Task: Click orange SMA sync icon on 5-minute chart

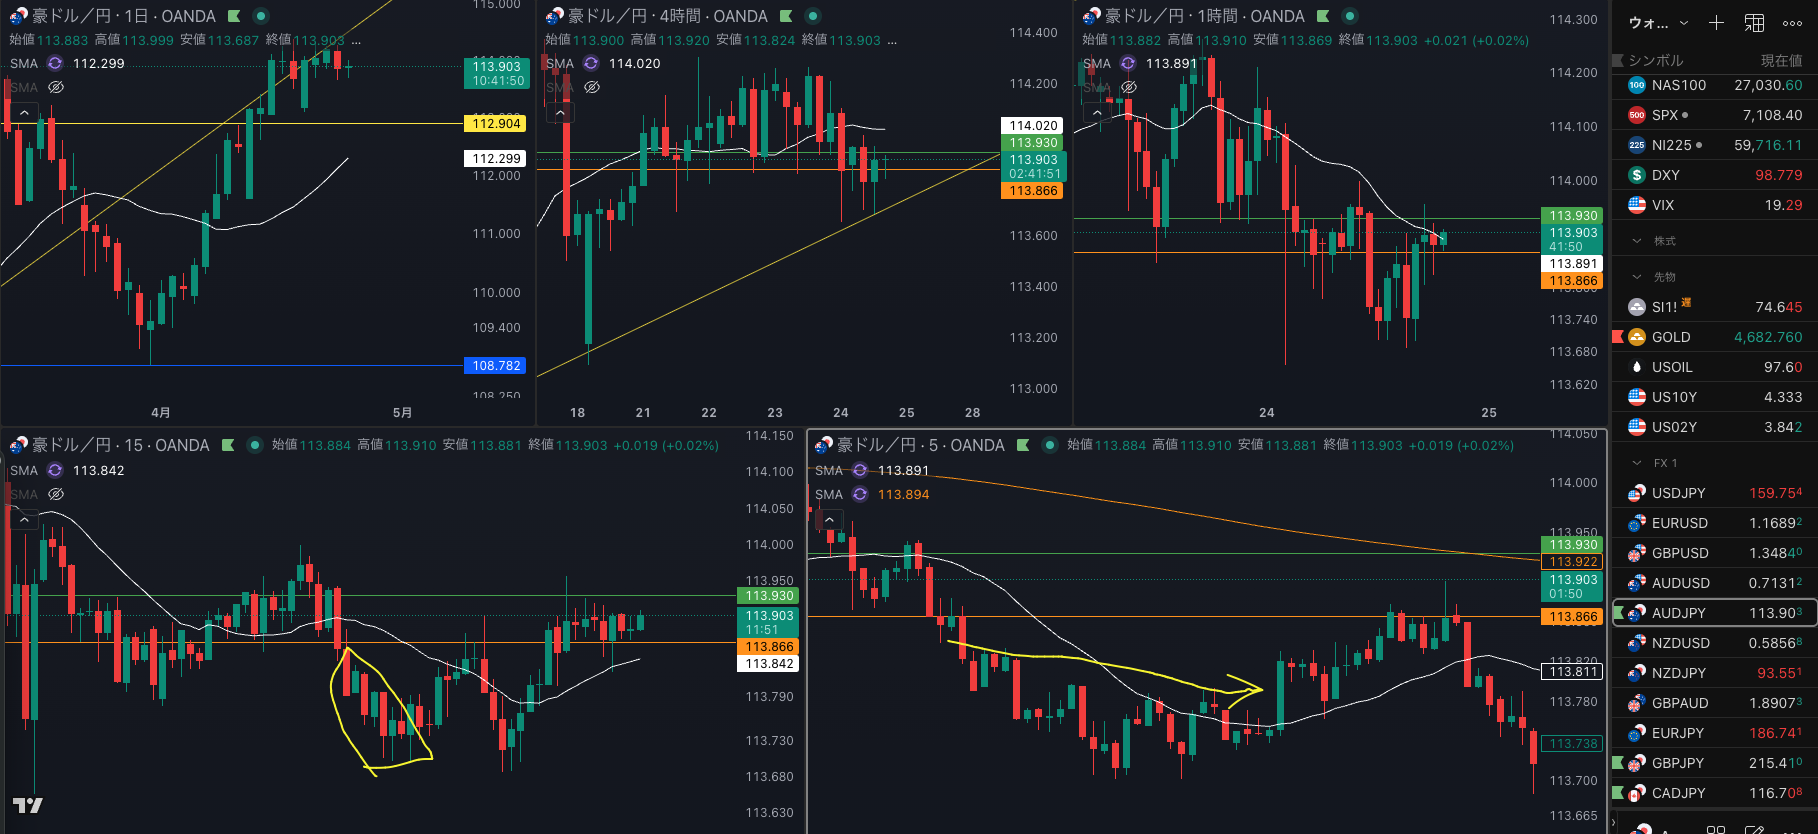Action: [x=859, y=495]
